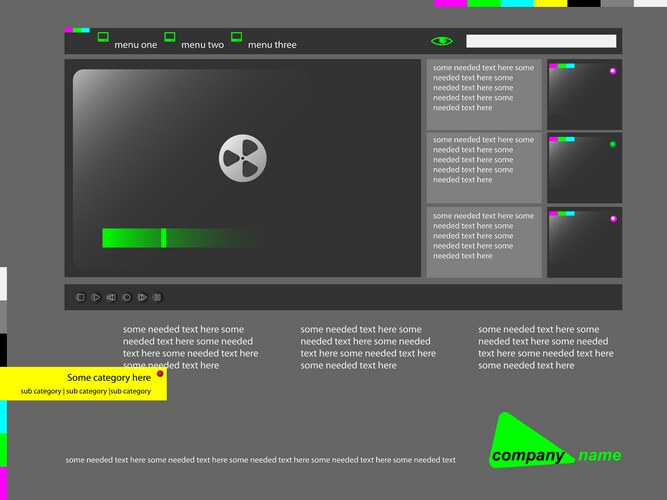Click the fast-forward button in player controls

click(142, 297)
